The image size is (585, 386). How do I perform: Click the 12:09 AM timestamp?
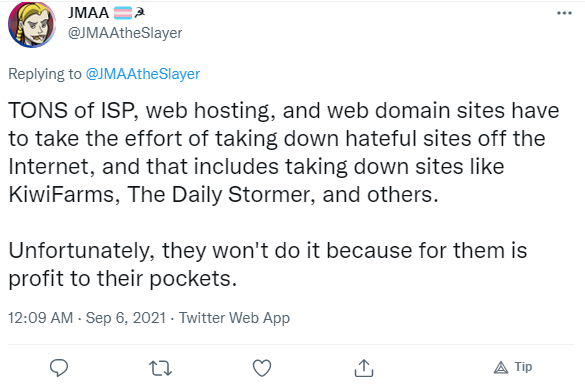41,318
